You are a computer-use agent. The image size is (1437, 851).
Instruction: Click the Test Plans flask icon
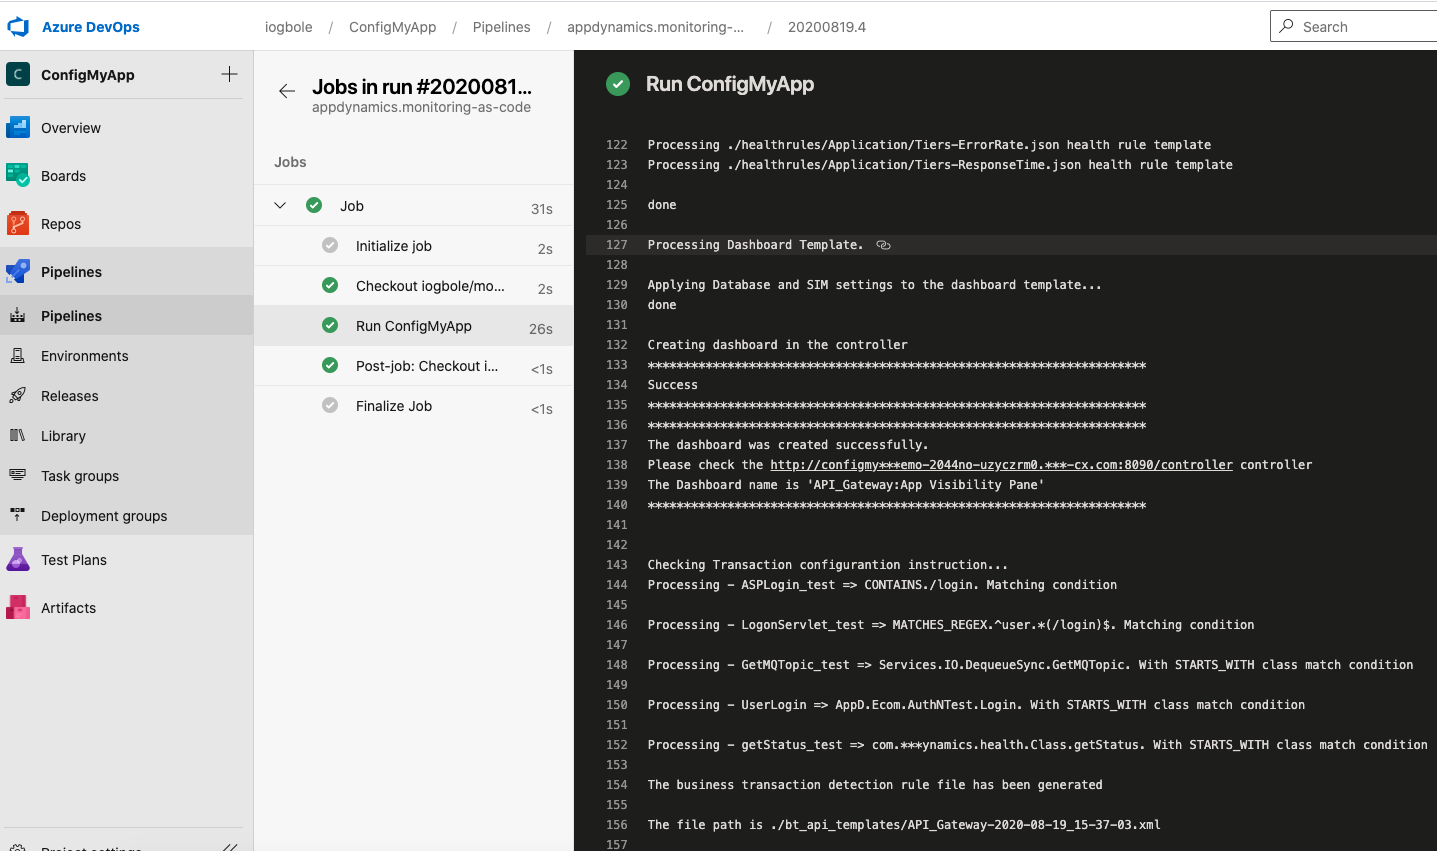click(18, 560)
